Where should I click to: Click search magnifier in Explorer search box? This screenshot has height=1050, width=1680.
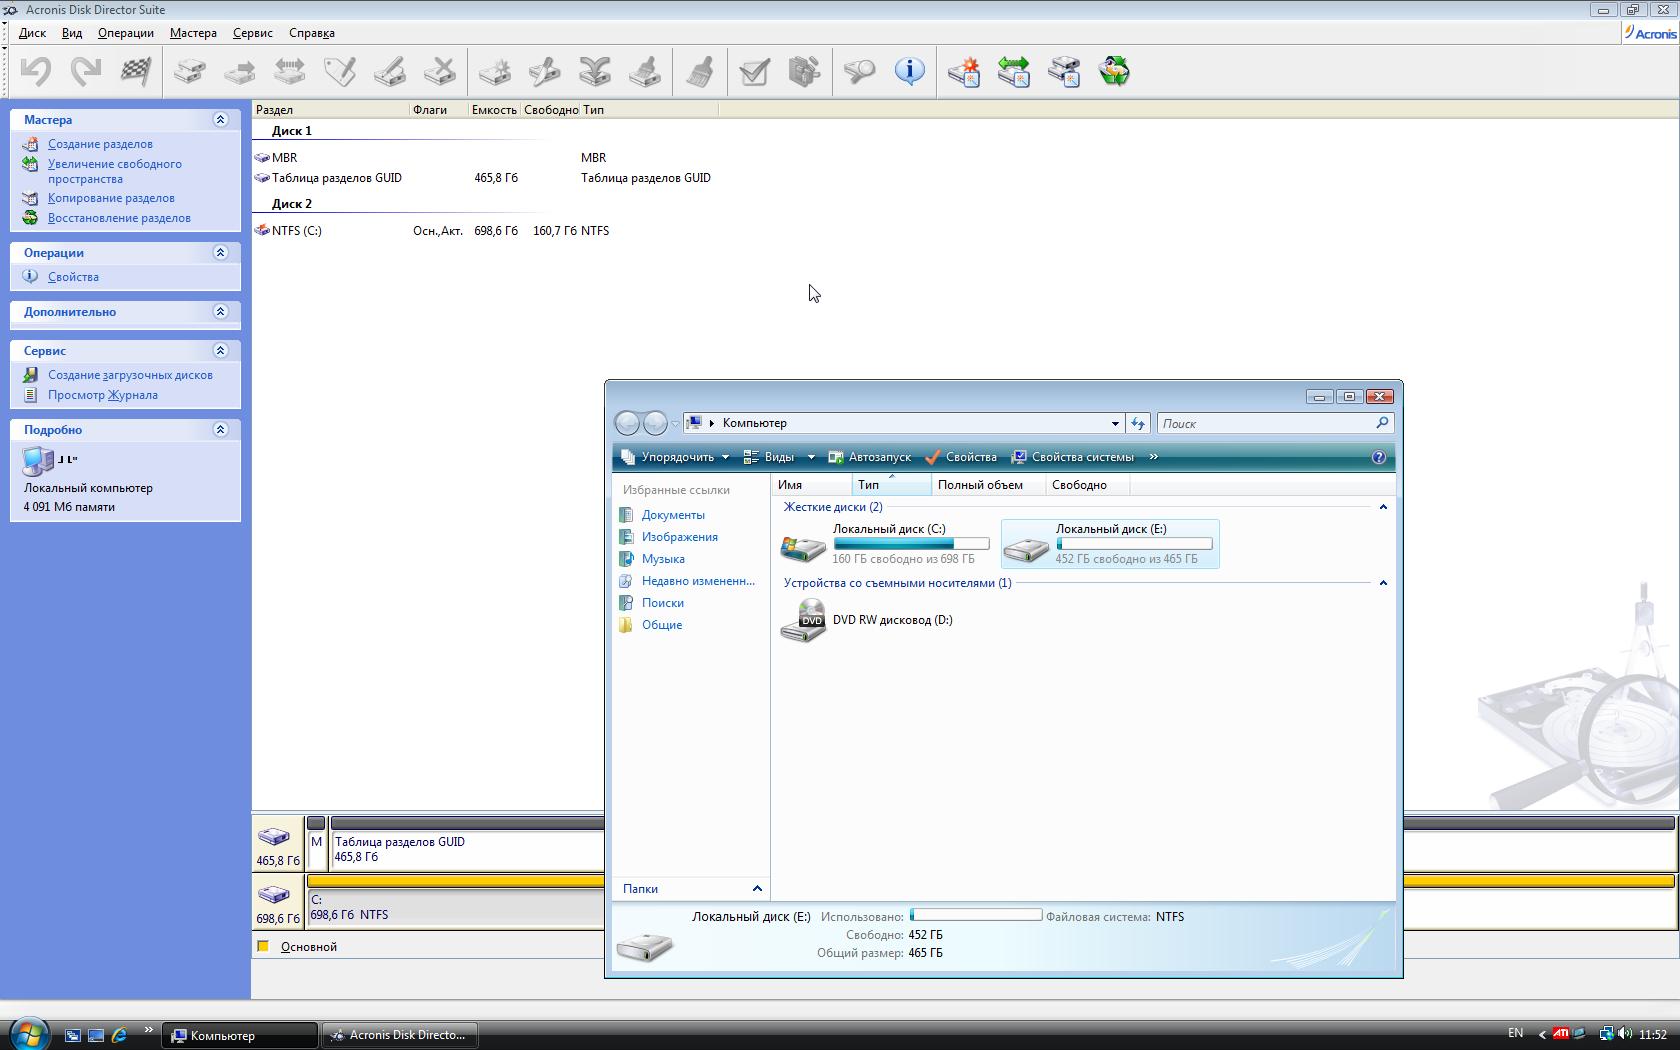point(1382,423)
